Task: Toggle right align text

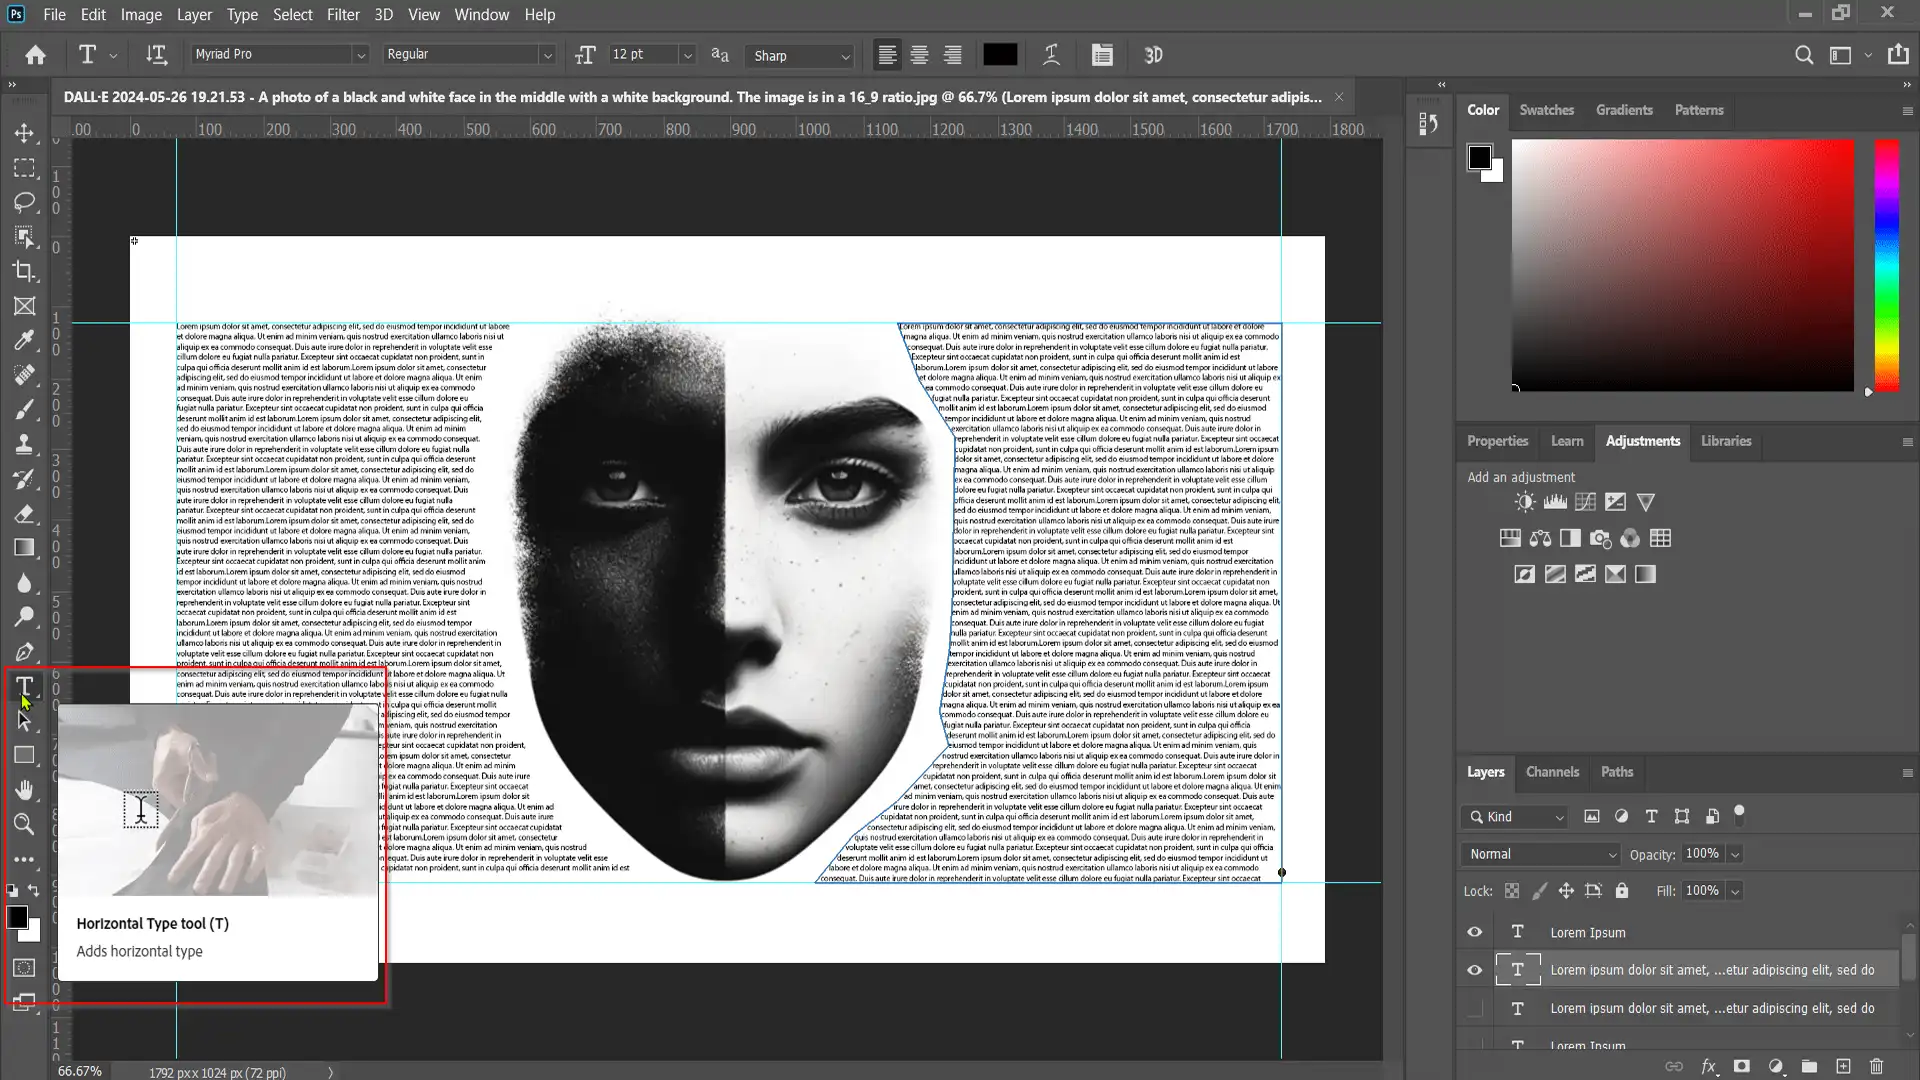Action: [952, 55]
